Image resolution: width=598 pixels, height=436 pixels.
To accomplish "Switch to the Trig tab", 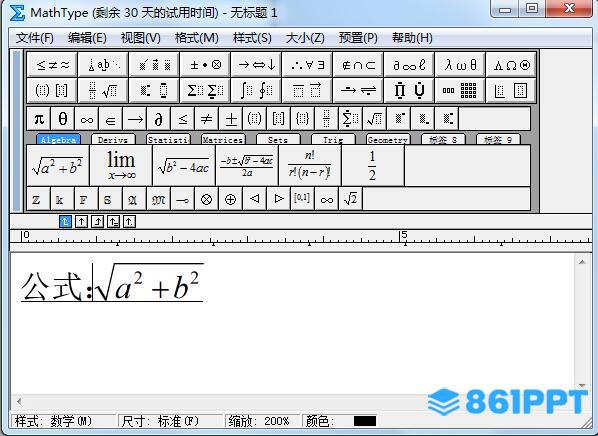I will 333,139.
